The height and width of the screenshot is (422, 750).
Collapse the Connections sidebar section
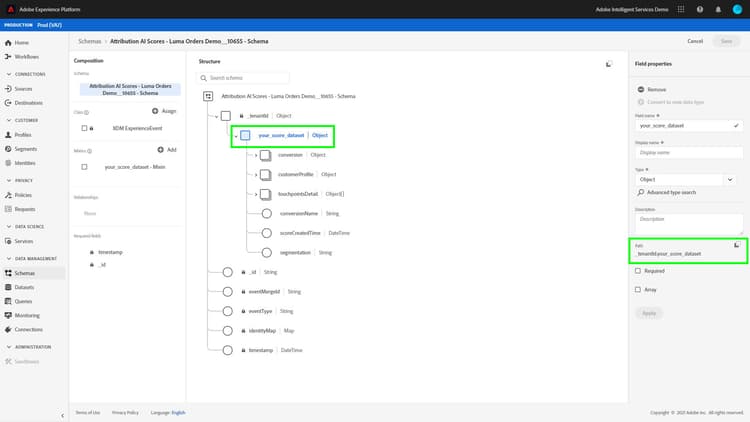click(9, 74)
